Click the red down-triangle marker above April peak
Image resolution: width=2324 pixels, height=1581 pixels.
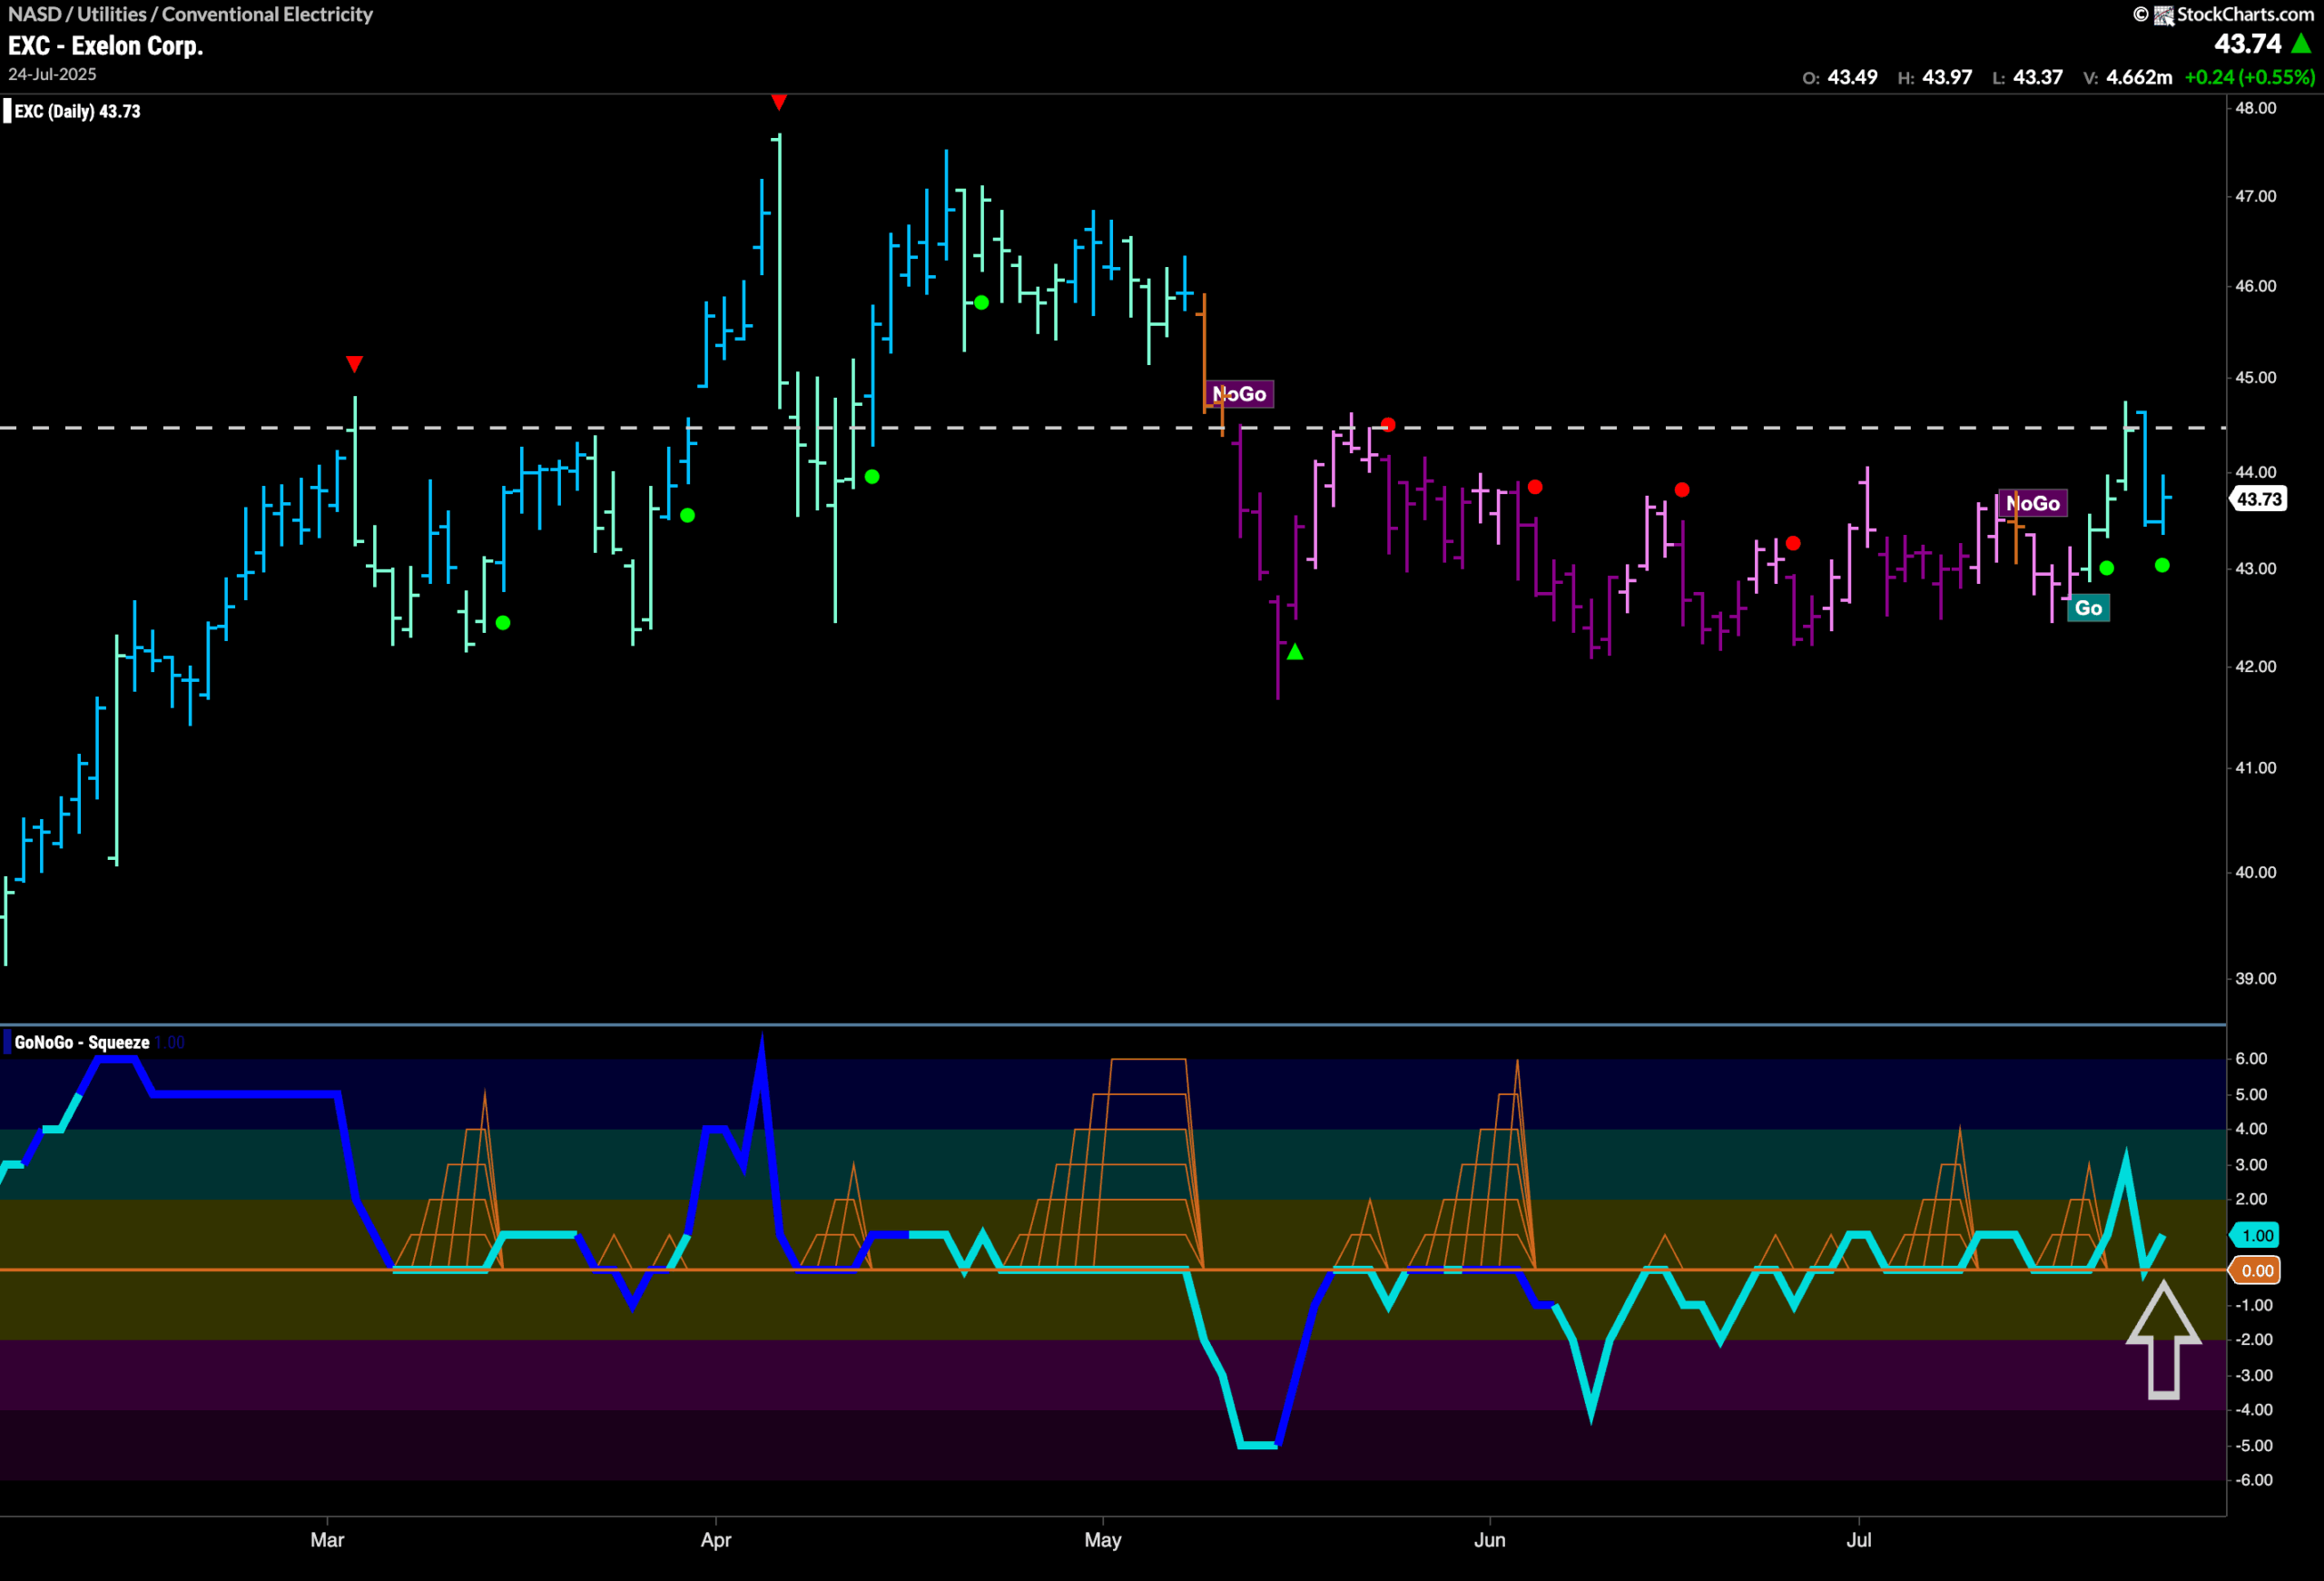point(779,102)
